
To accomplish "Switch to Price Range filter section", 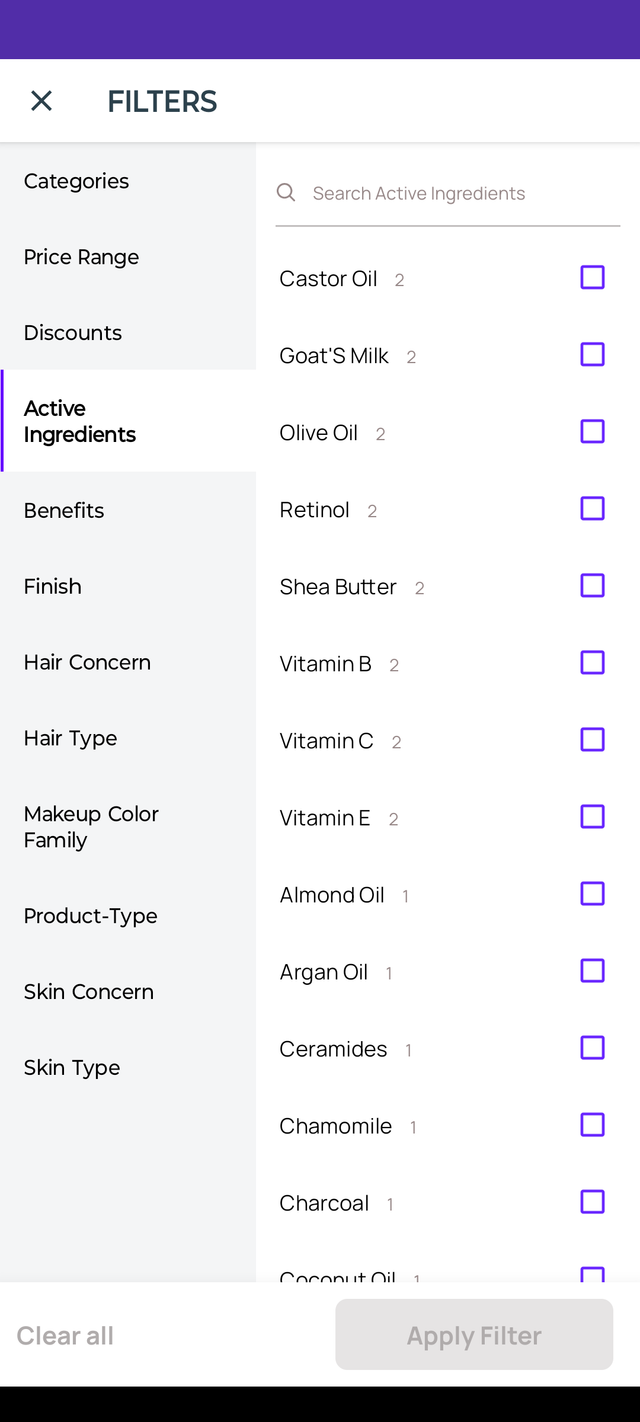I will pyautogui.click(x=128, y=257).
